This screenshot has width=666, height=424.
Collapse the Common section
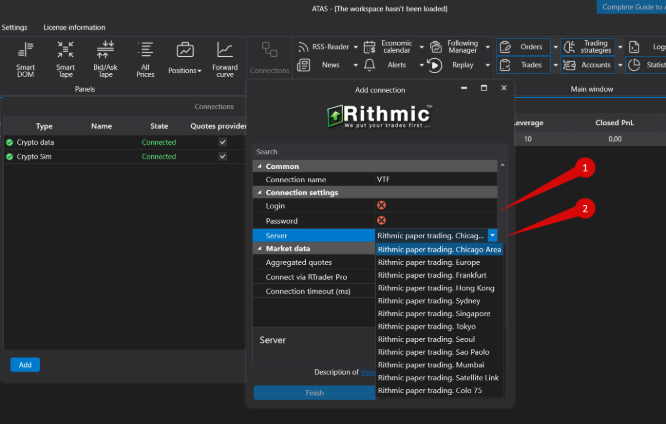coord(260,166)
